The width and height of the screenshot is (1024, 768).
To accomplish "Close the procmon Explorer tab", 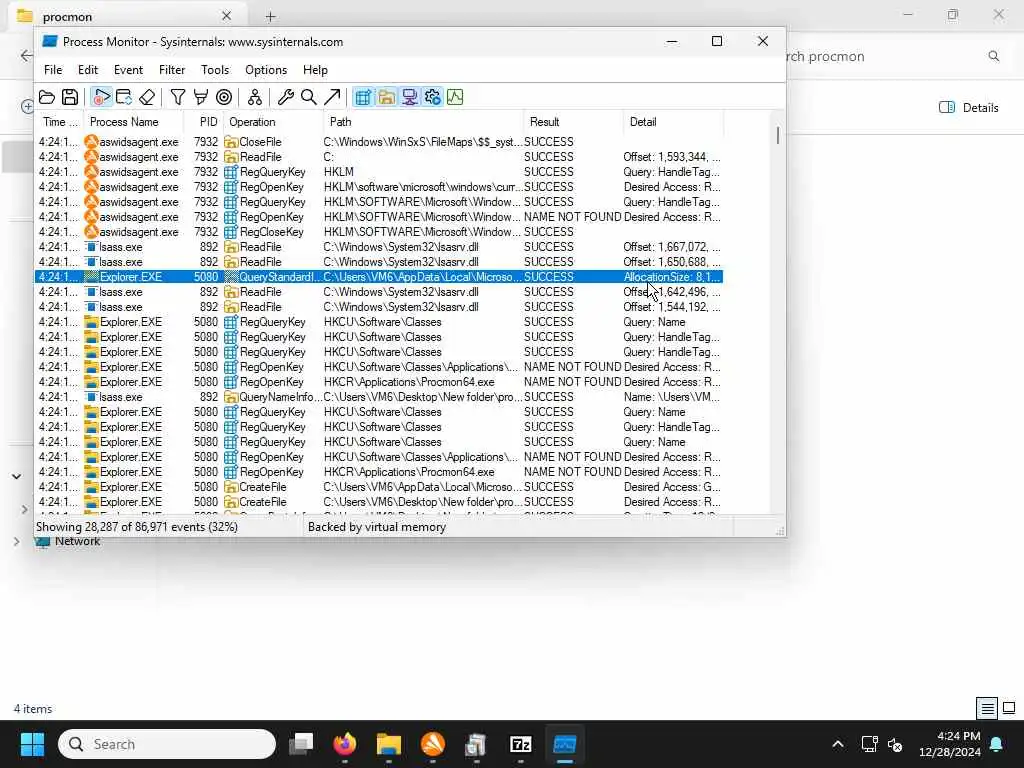I will (x=226, y=16).
